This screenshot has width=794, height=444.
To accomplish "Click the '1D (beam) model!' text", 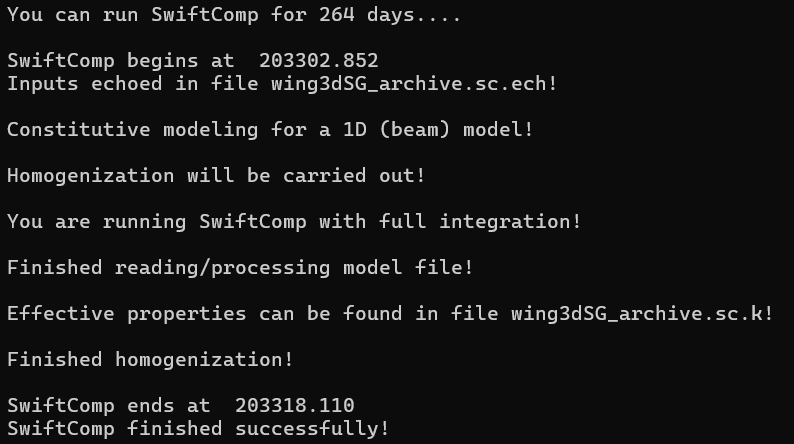I will coord(438,130).
